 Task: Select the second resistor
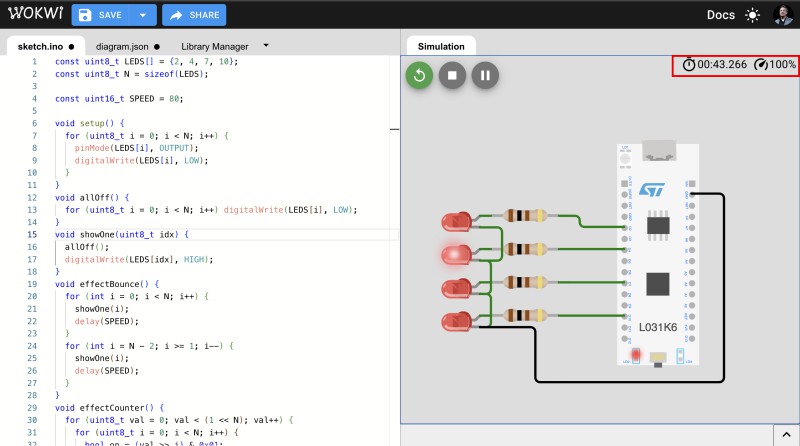click(526, 249)
